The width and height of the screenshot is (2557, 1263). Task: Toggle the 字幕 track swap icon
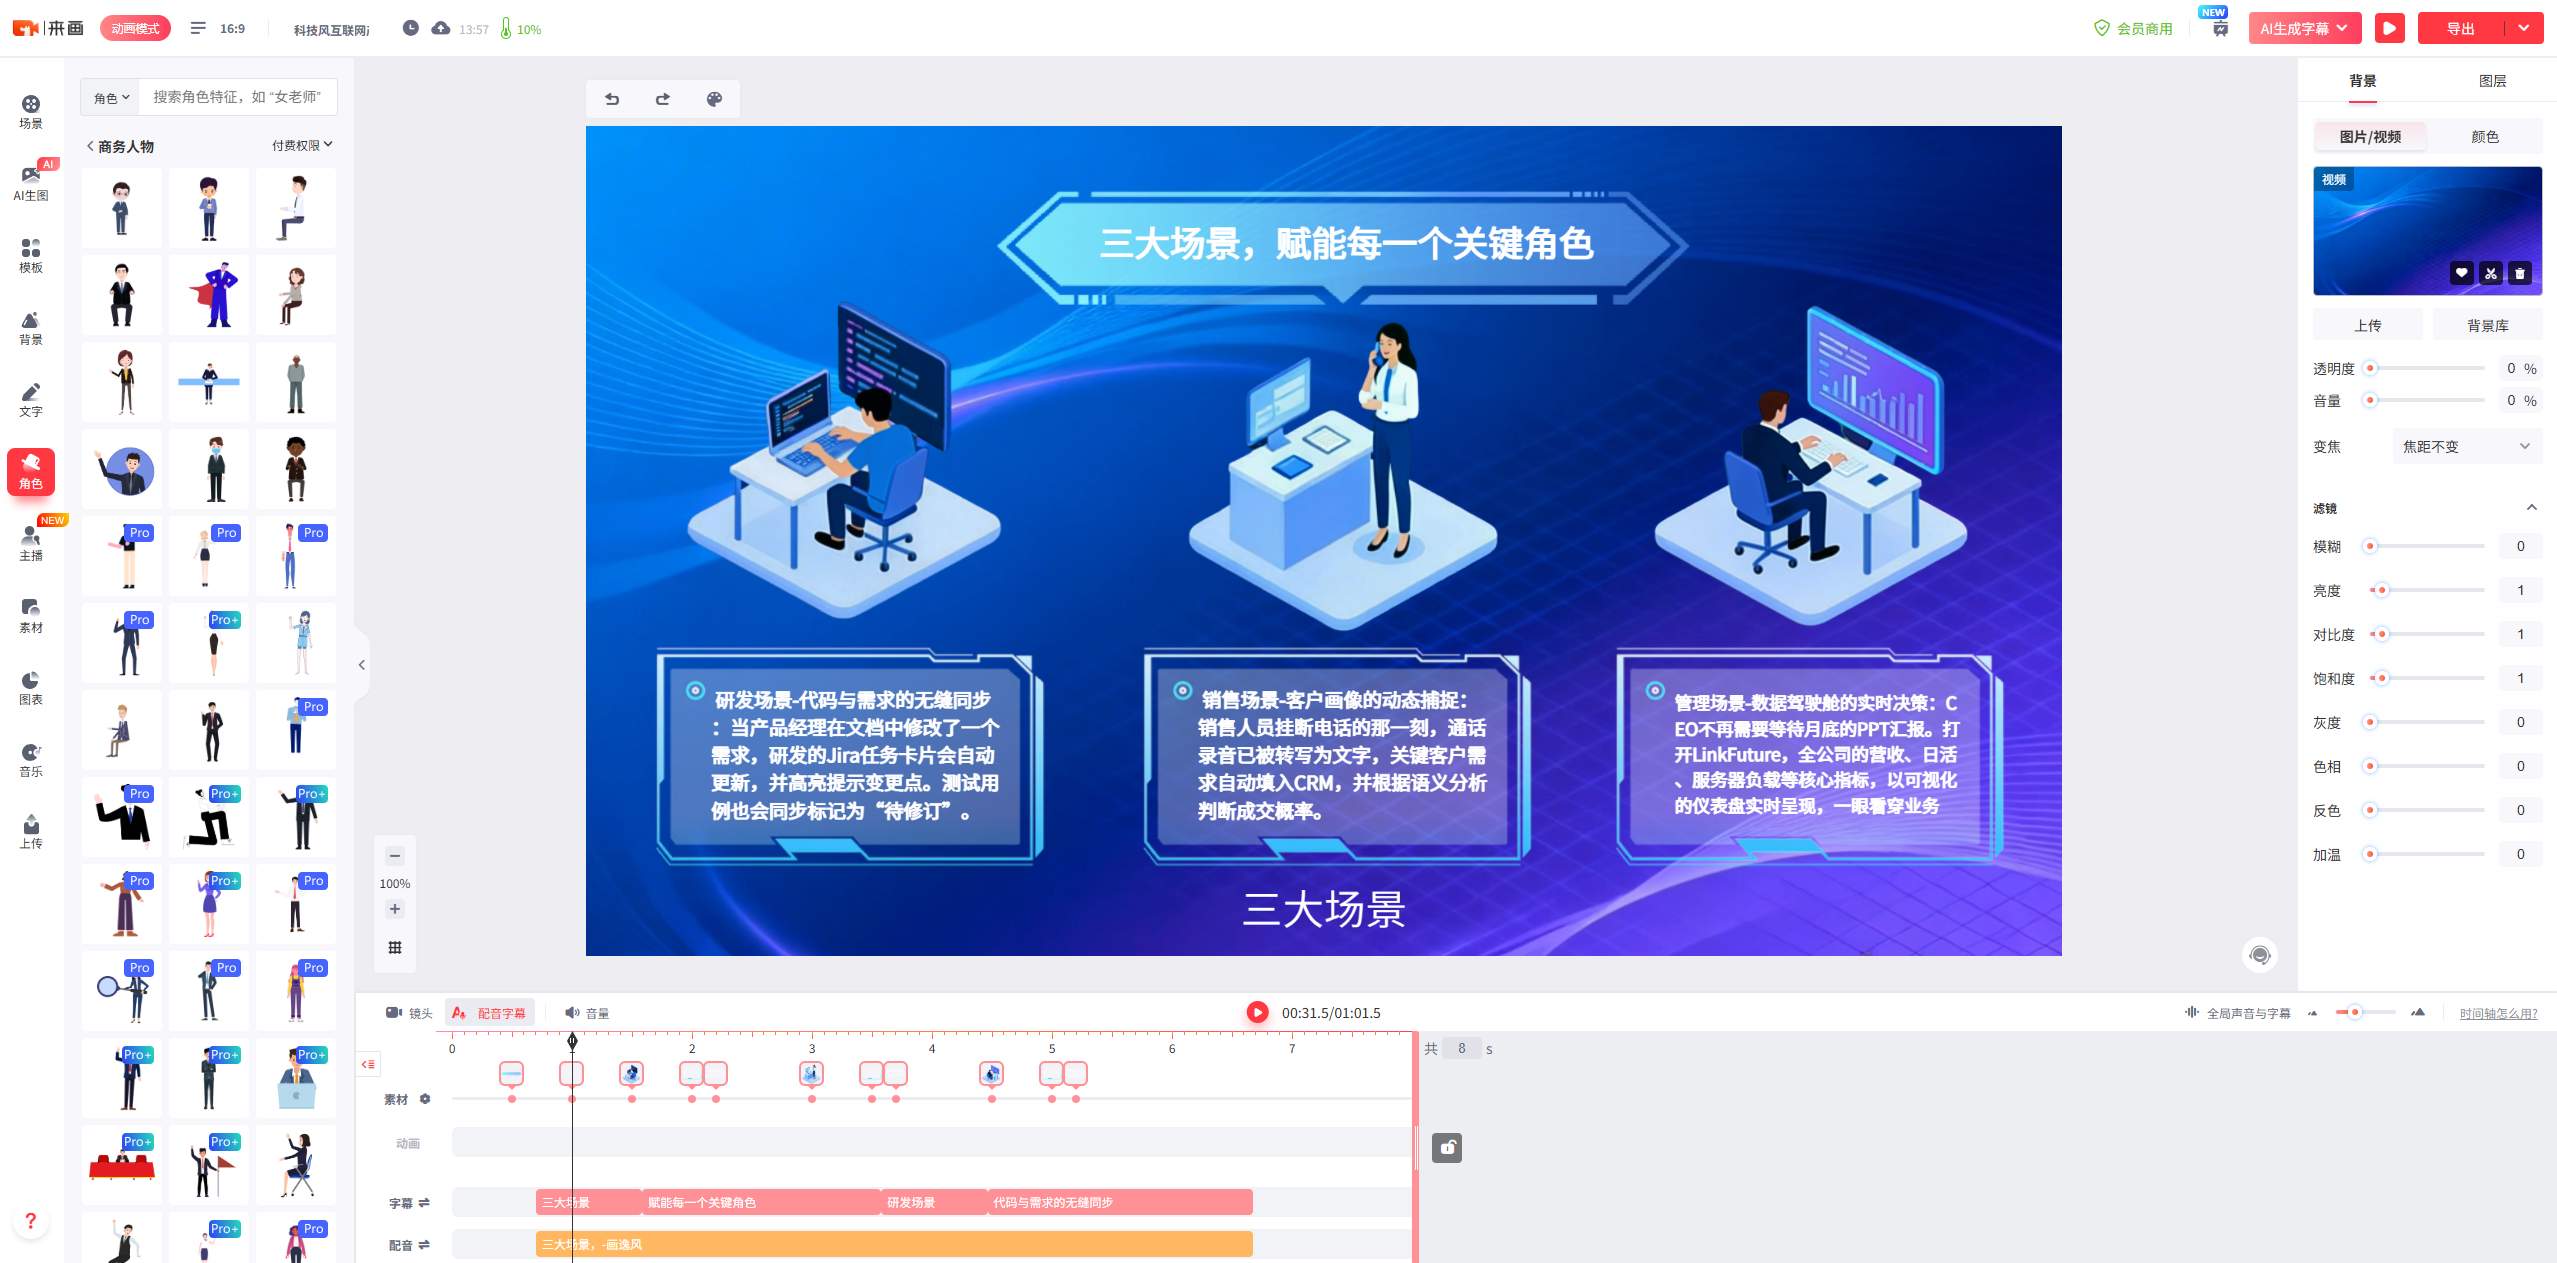424,1202
